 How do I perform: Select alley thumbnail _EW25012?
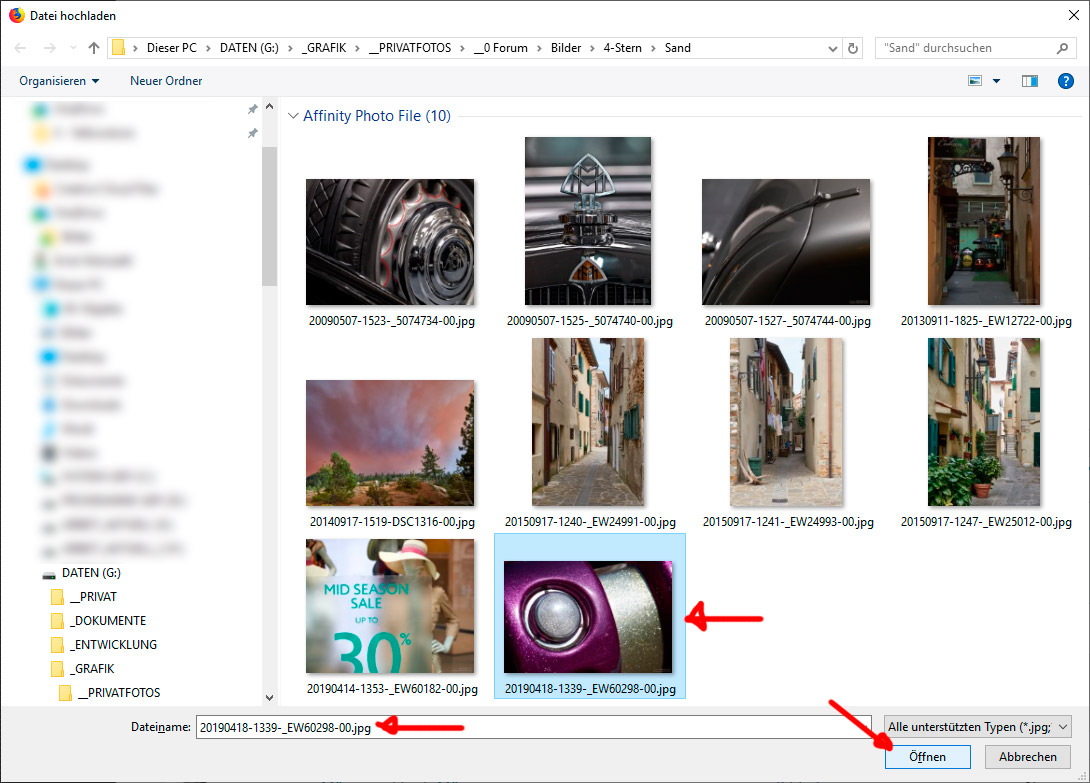984,422
